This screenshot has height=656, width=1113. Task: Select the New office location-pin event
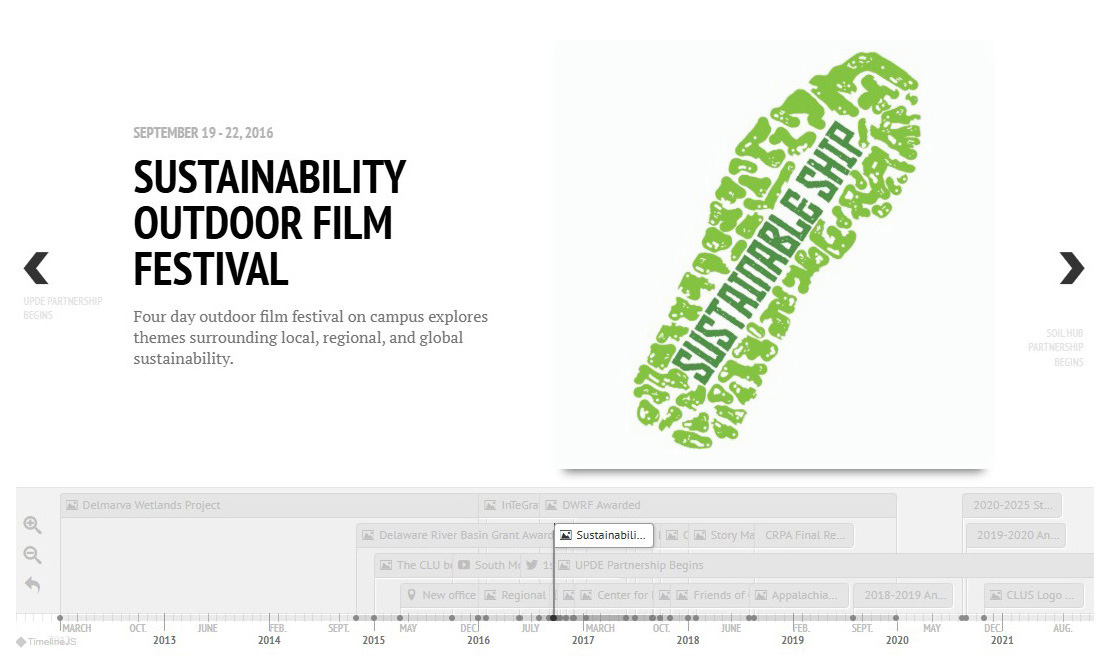point(440,595)
